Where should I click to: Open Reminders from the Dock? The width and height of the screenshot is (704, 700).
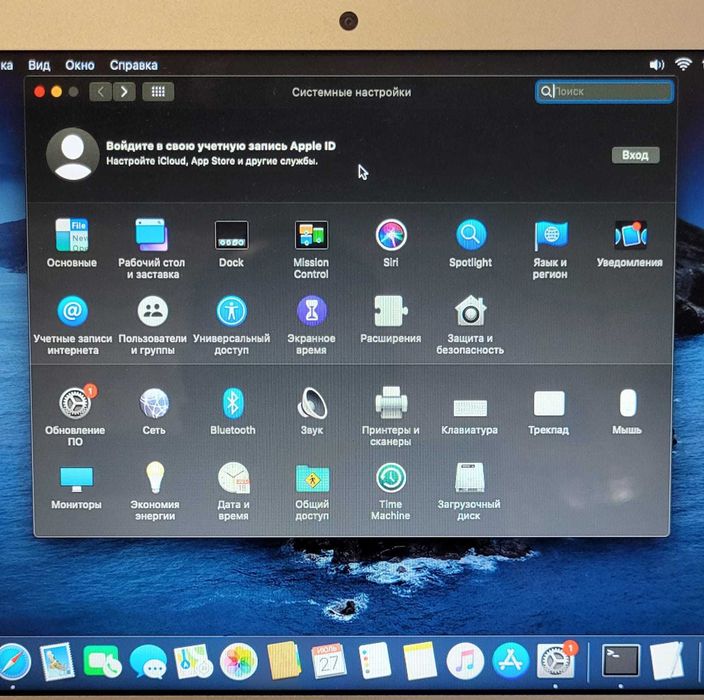(x=374, y=661)
